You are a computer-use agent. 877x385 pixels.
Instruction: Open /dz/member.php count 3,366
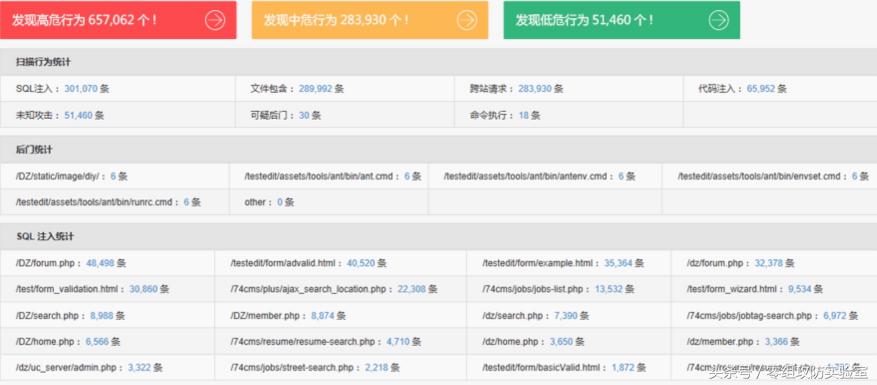click(776, 341)
